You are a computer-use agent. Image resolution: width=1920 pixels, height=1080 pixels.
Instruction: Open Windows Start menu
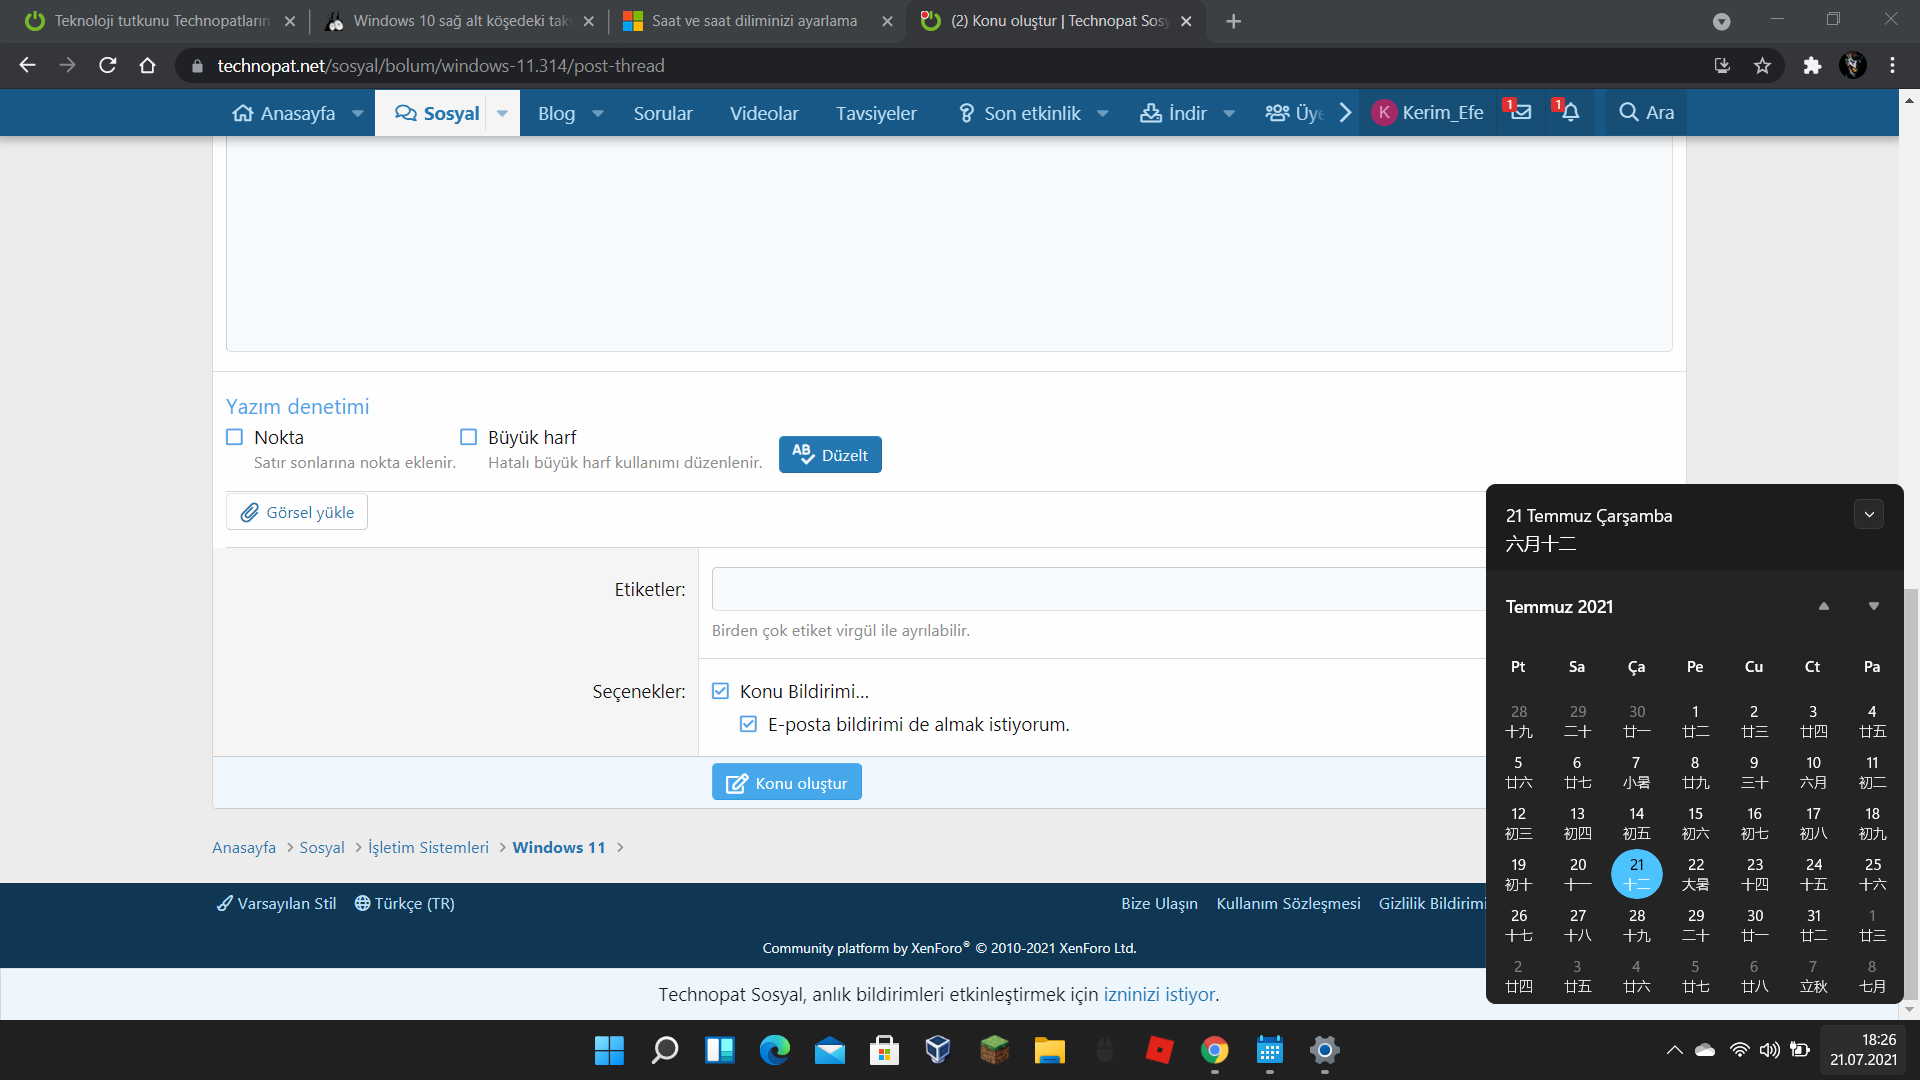point(609,1050)
